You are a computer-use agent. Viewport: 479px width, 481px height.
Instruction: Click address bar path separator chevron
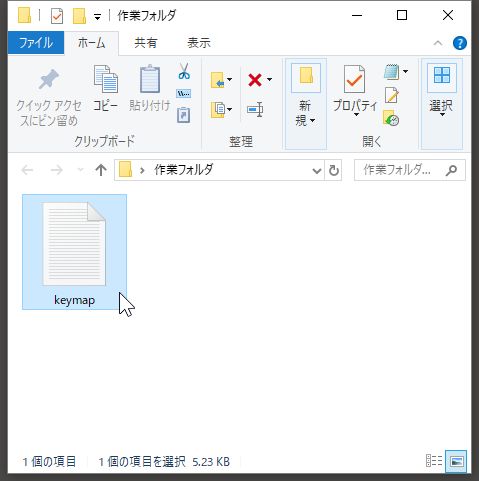pos(142,171)
